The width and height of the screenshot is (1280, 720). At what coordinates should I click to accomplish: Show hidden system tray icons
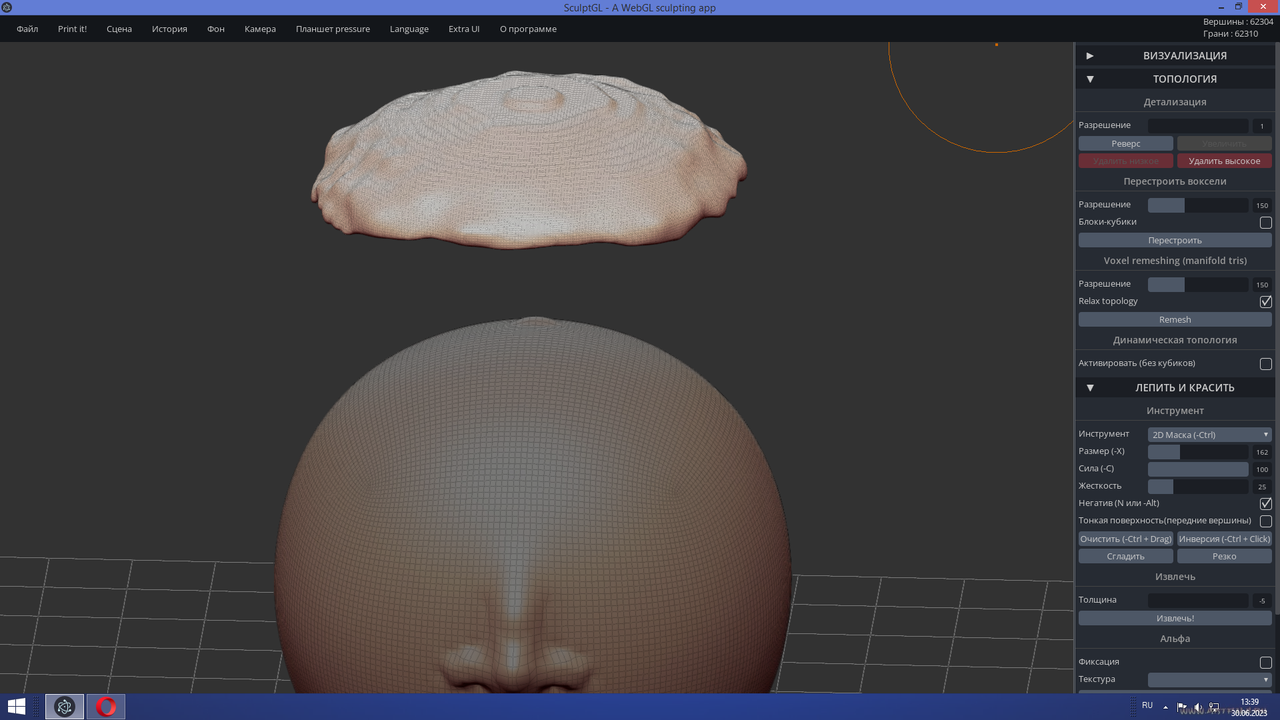coord(1165,706)
